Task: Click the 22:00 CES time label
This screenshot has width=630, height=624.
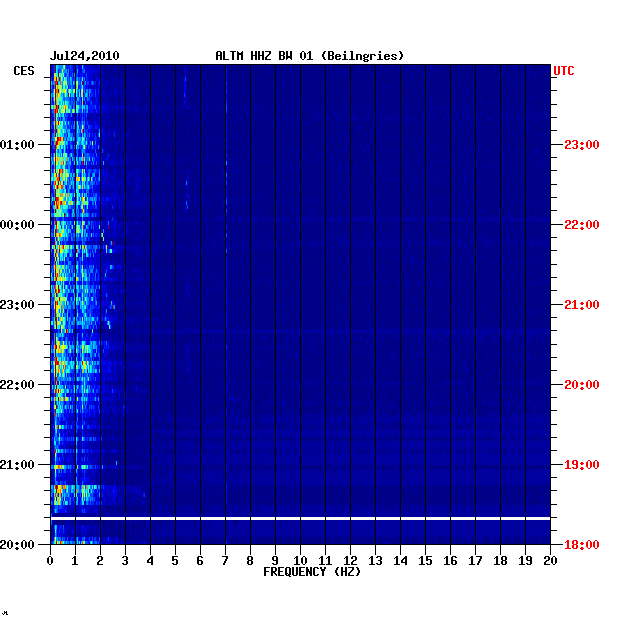Action: click(17, 385)
